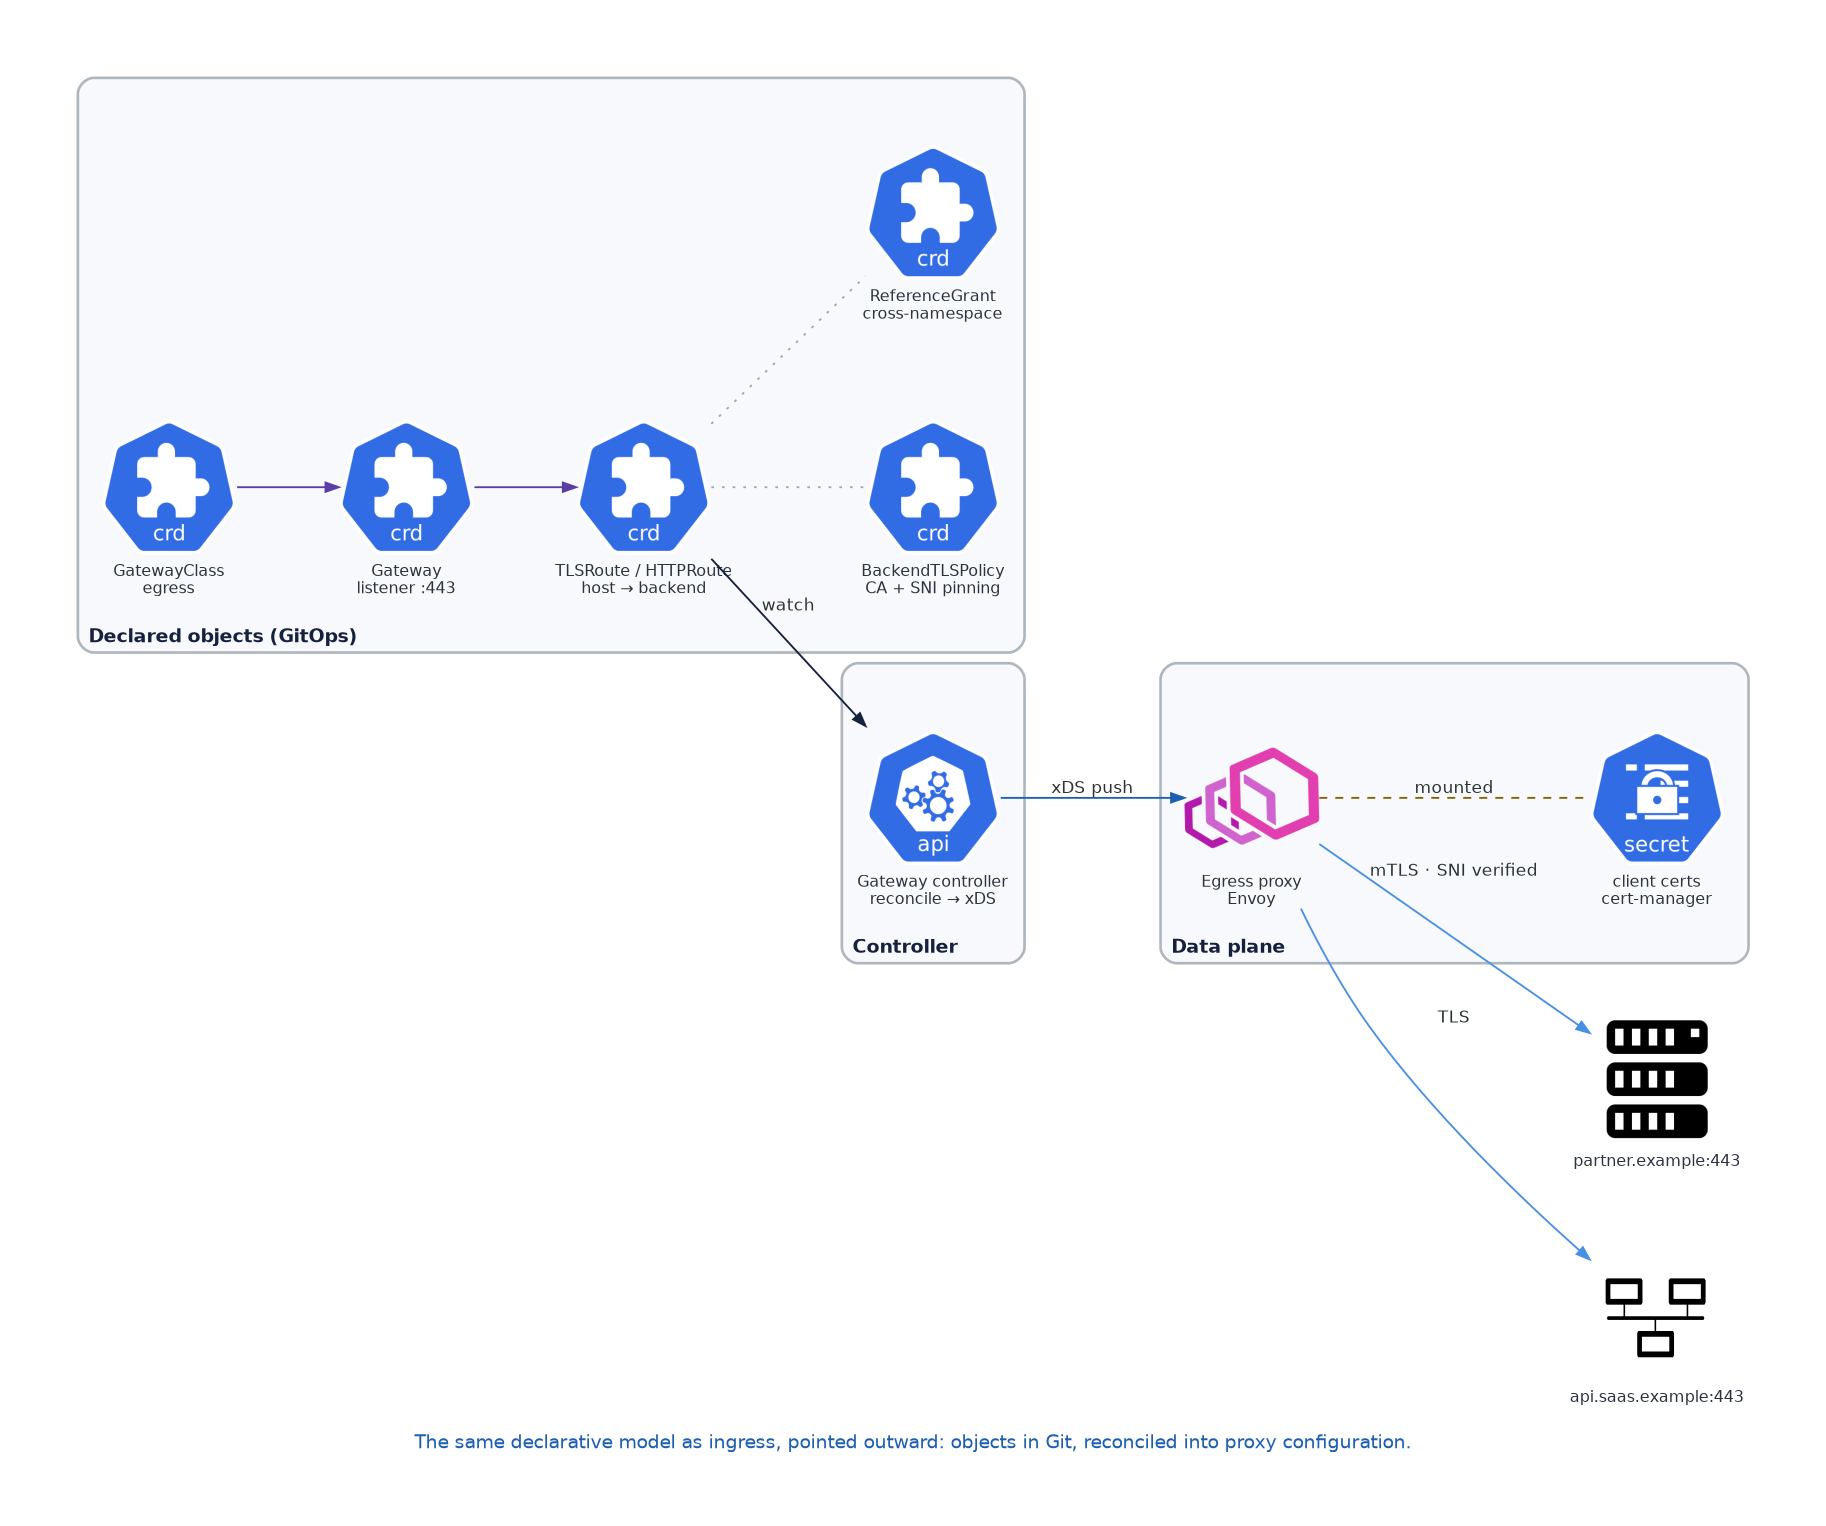Click the 'mounted' edge label

[1454, 787]
